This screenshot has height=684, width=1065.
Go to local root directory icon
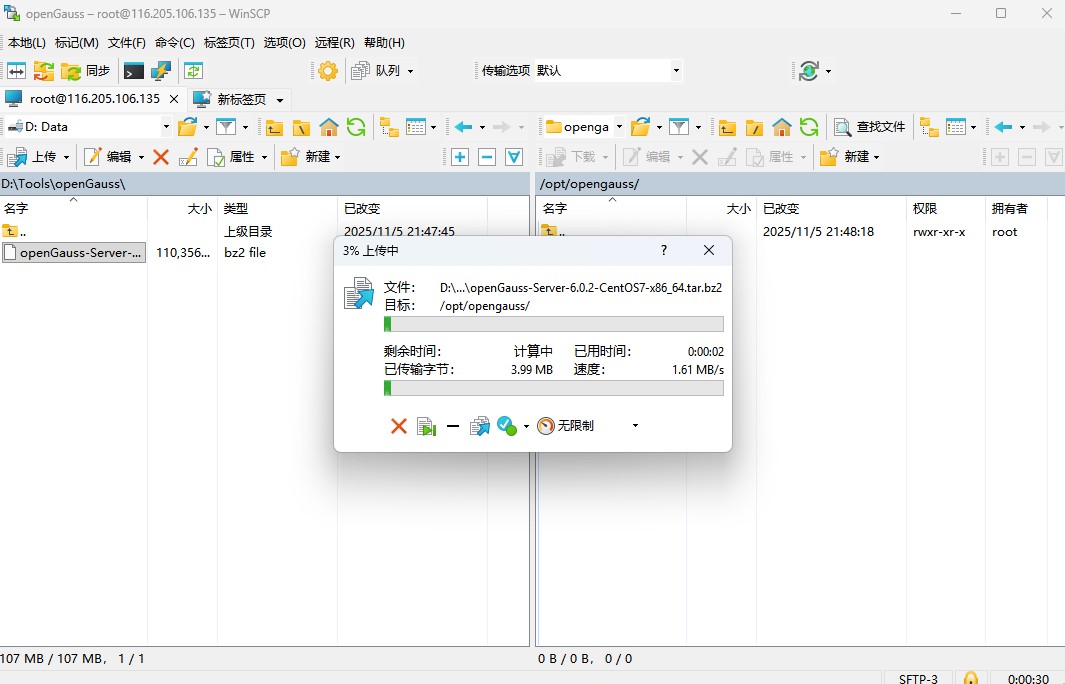tap(302, 127)
